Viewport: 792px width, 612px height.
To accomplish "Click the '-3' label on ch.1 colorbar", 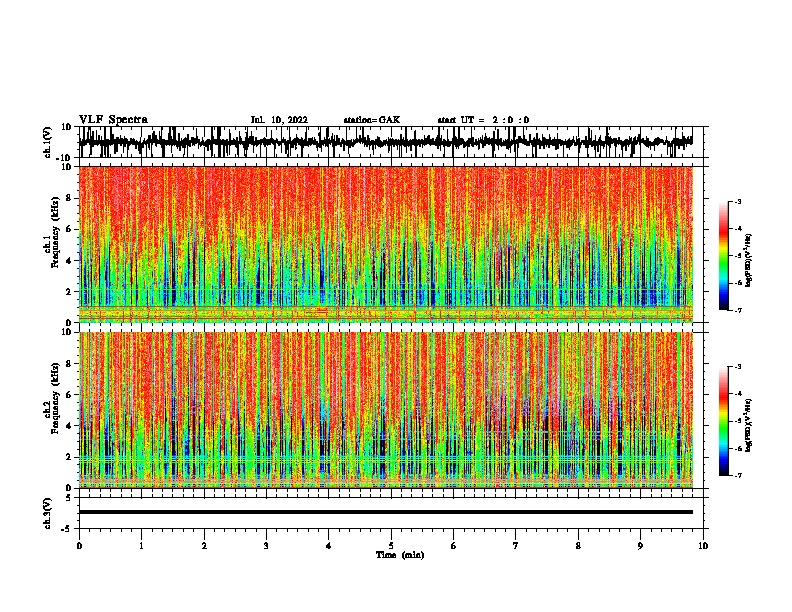I will tap(738, 201).
